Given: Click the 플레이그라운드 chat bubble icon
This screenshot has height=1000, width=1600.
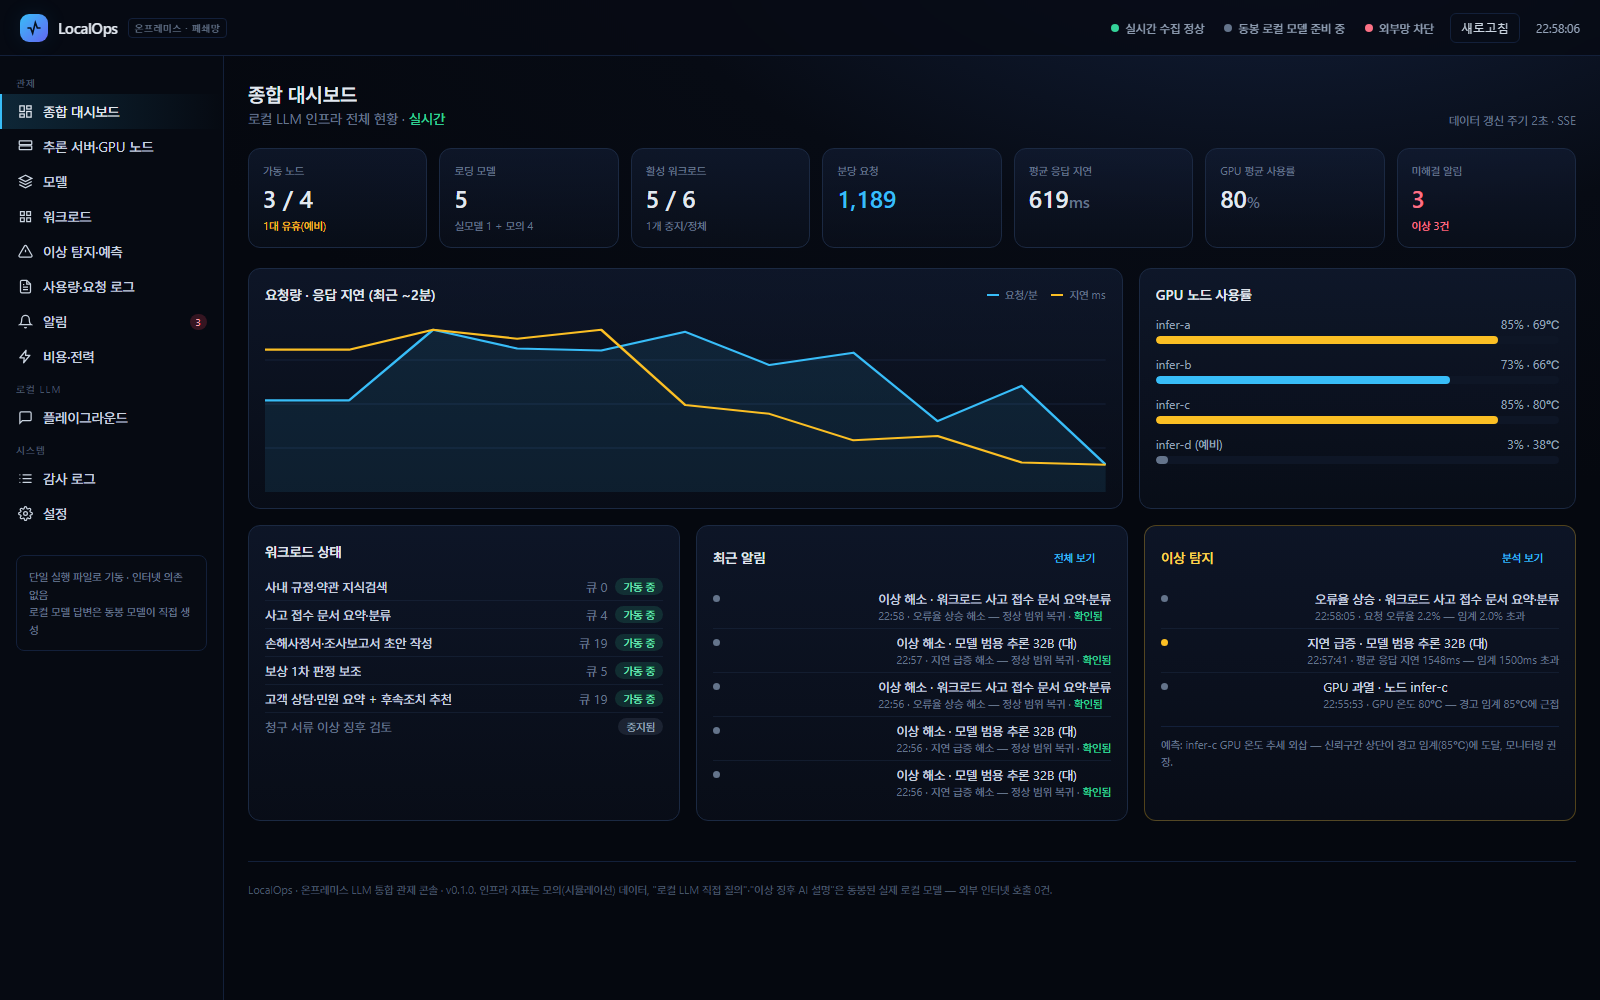Looking at the screenshot, I should point(26,417).
